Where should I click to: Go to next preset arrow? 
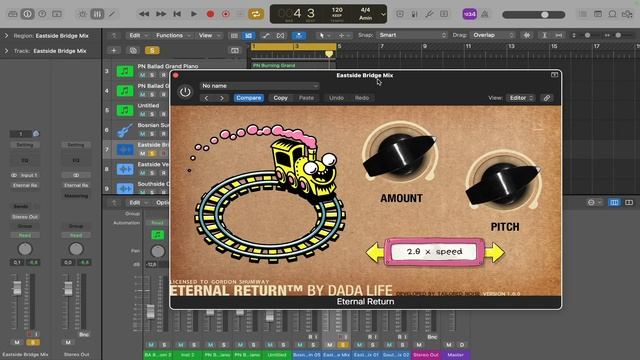click(222, 98)
